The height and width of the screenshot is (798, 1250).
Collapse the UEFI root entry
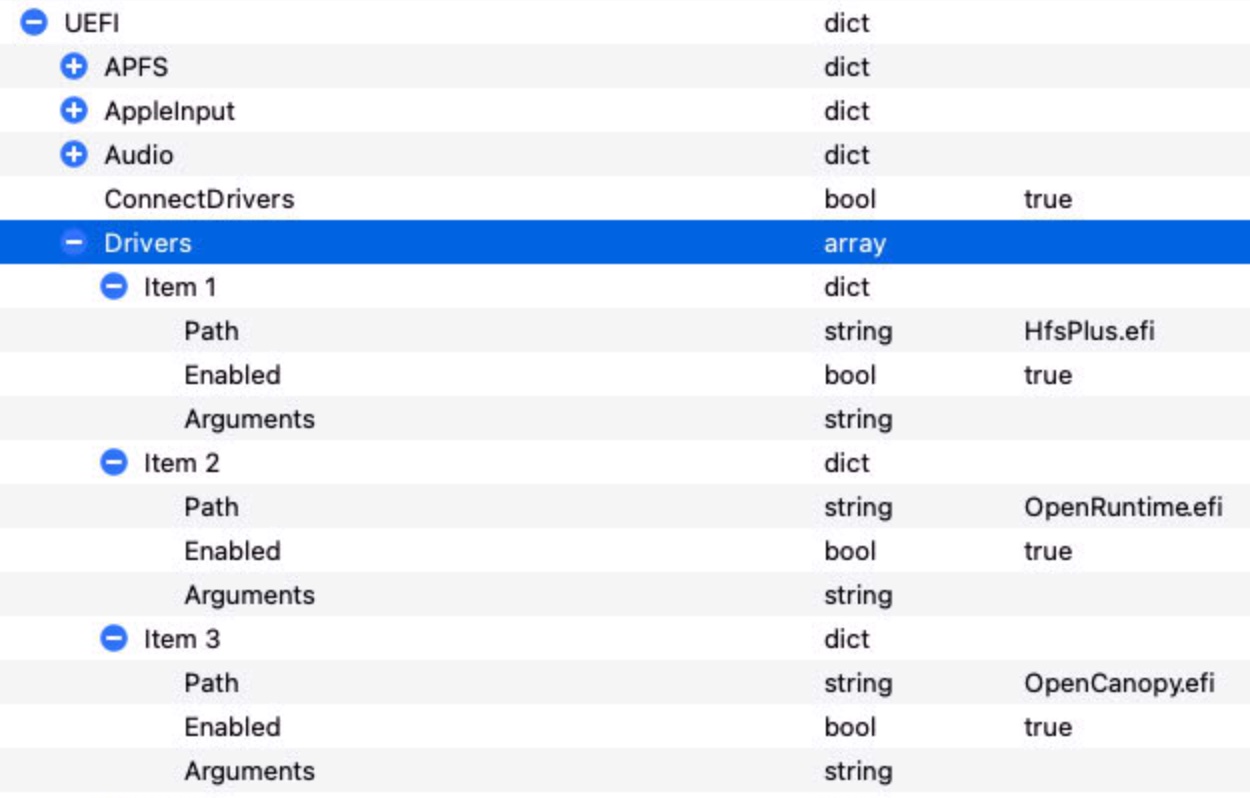[35, 22]
